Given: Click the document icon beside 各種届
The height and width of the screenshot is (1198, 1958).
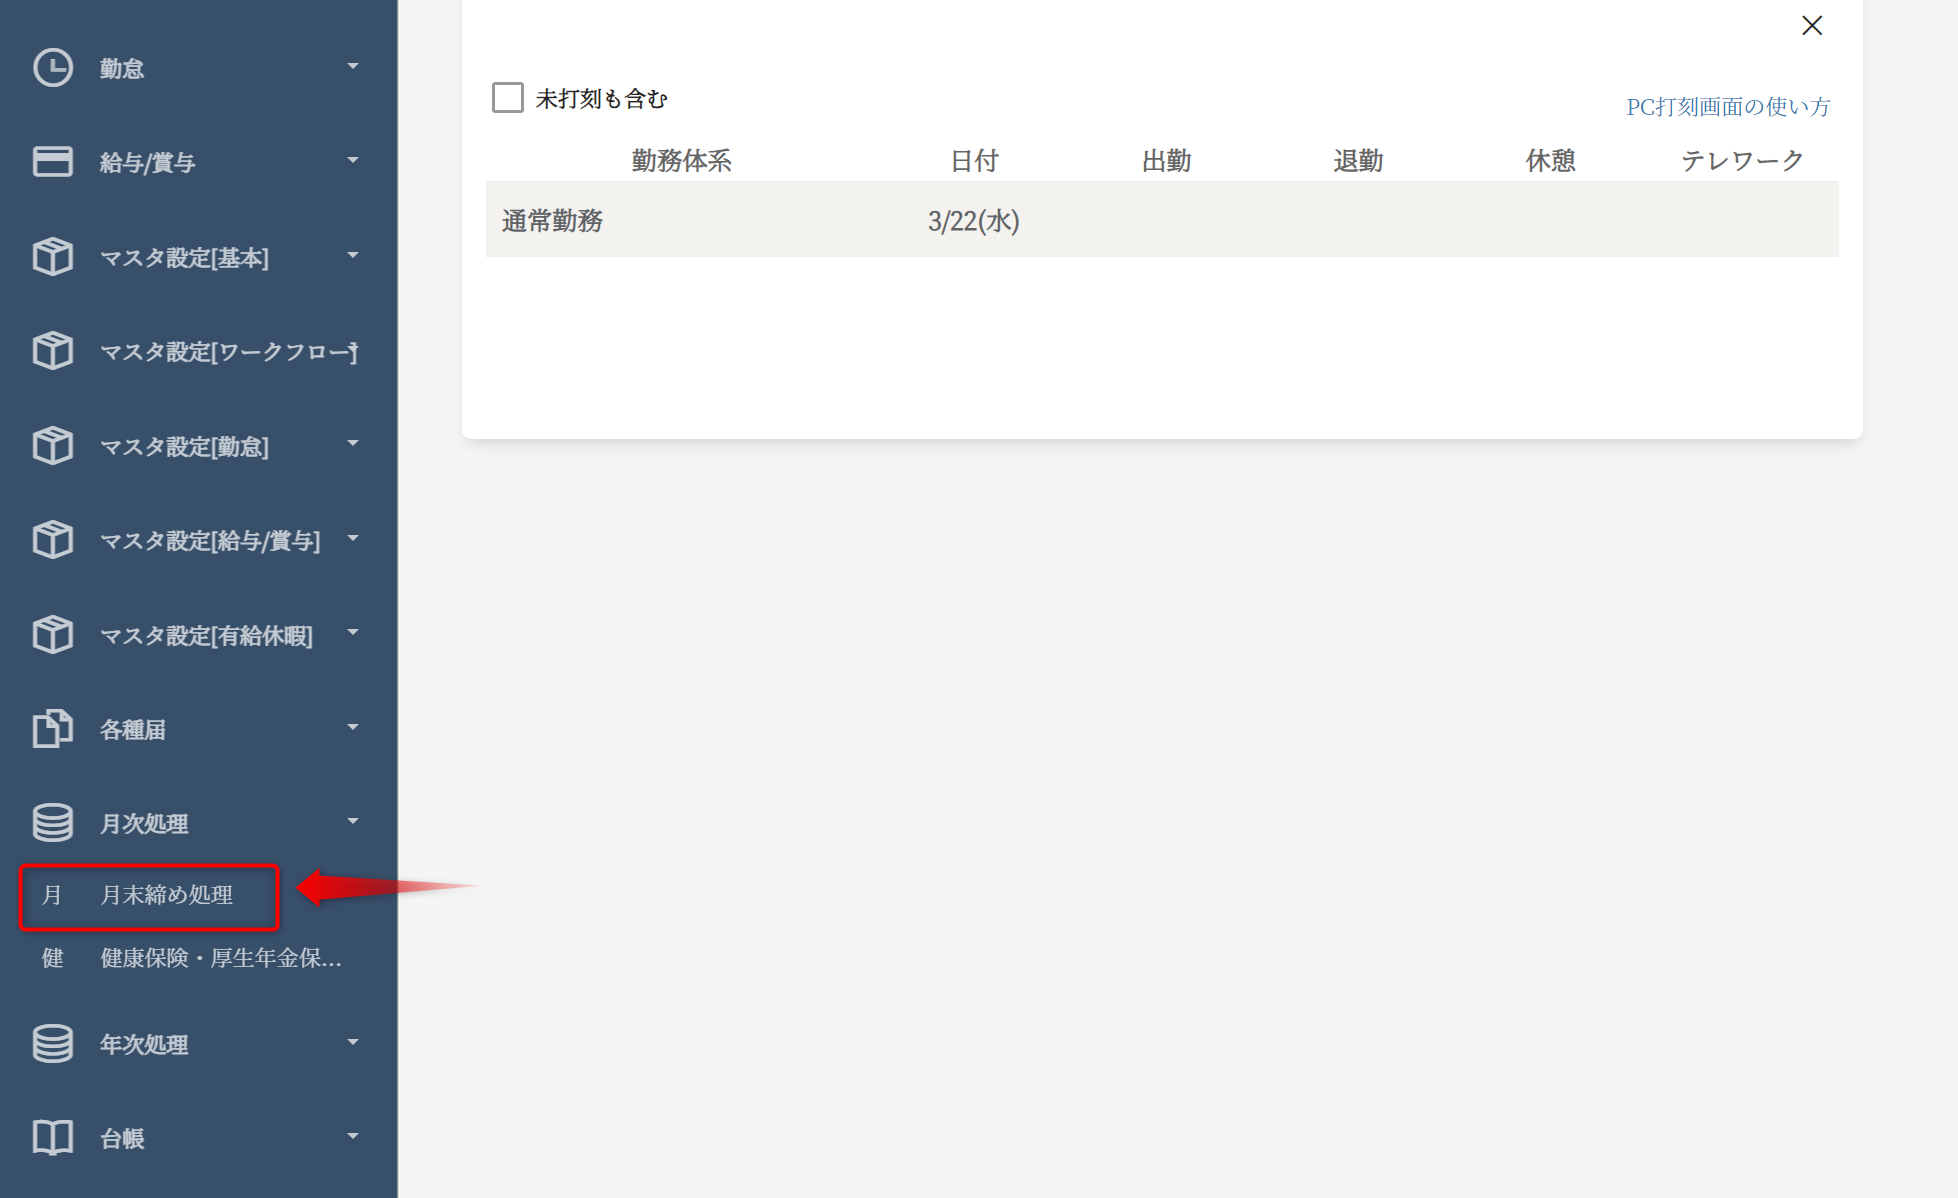Looking at the screenshot, I should (52, 729).
